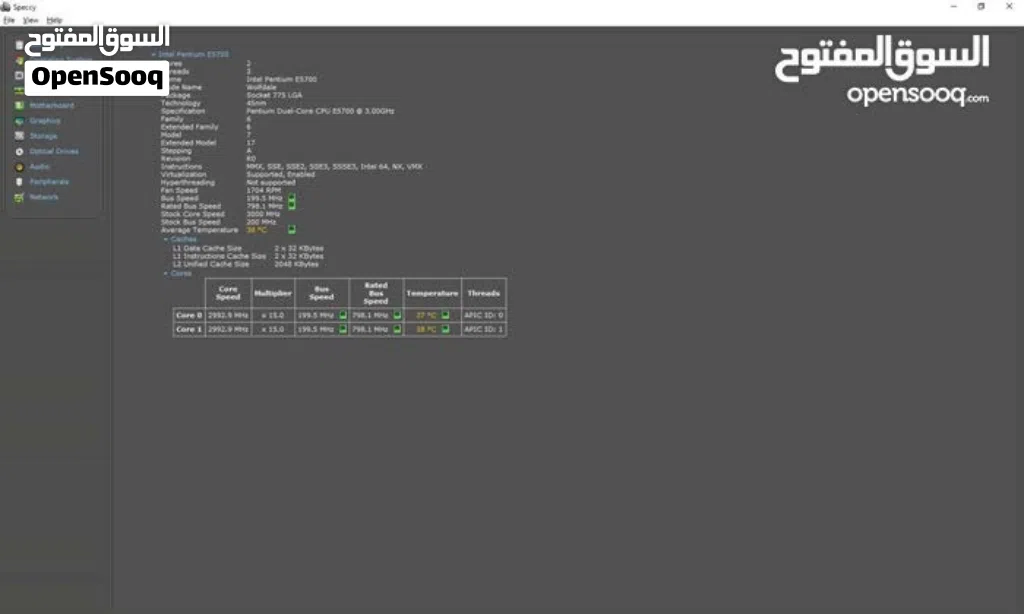Viewport: 1024px width, 614px height.
Task: Click the 'L1 Data Cache Size' label
Action: click(207, 248)
